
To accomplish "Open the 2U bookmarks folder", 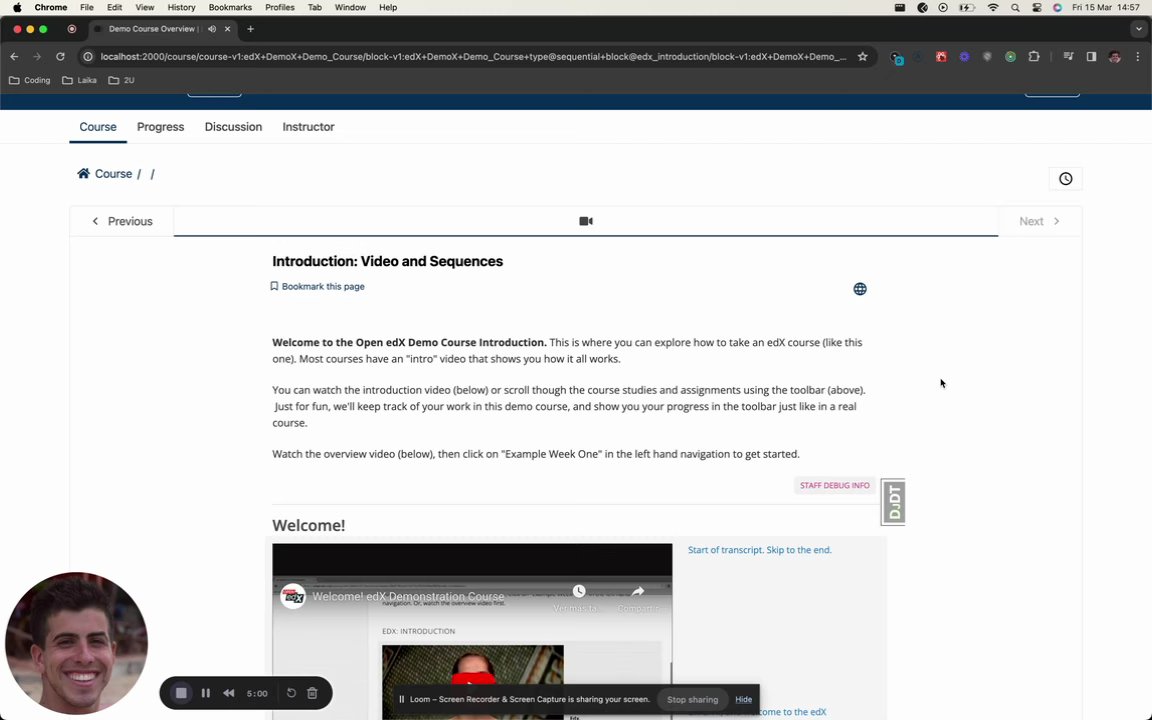I will tap(122, 80).
